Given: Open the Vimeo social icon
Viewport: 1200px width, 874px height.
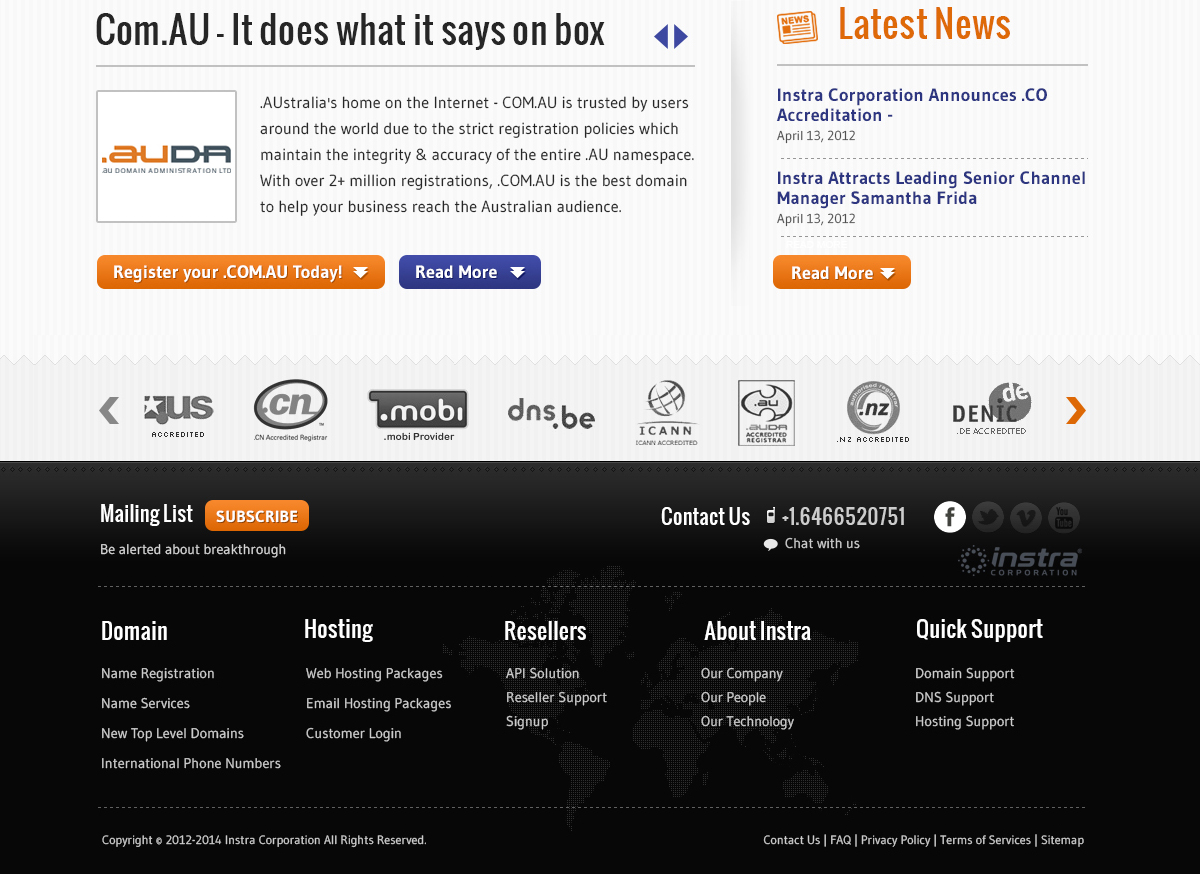Looking at the screenshot, I should [1026, 517].
